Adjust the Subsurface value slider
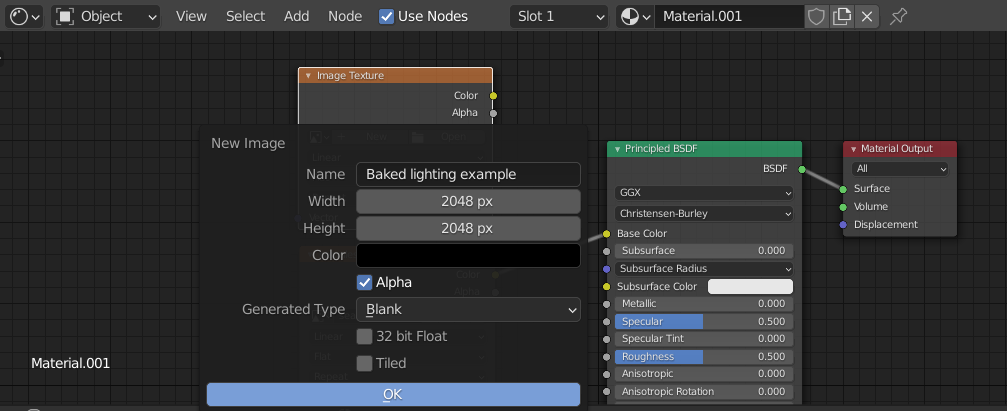Image resolution: width=1007 pixels, height=411 pixels. point(704,250)
